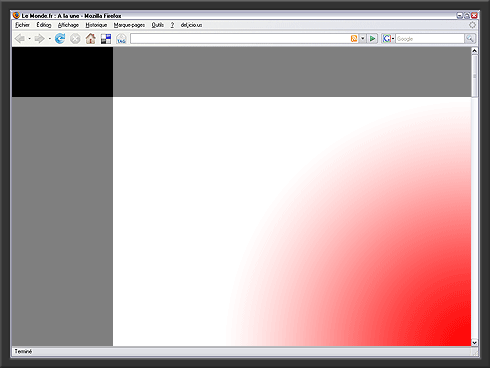The image size is (490, 368).
Task: Open the del.icio.us bookmarks icon
Action: pos(106,39)
